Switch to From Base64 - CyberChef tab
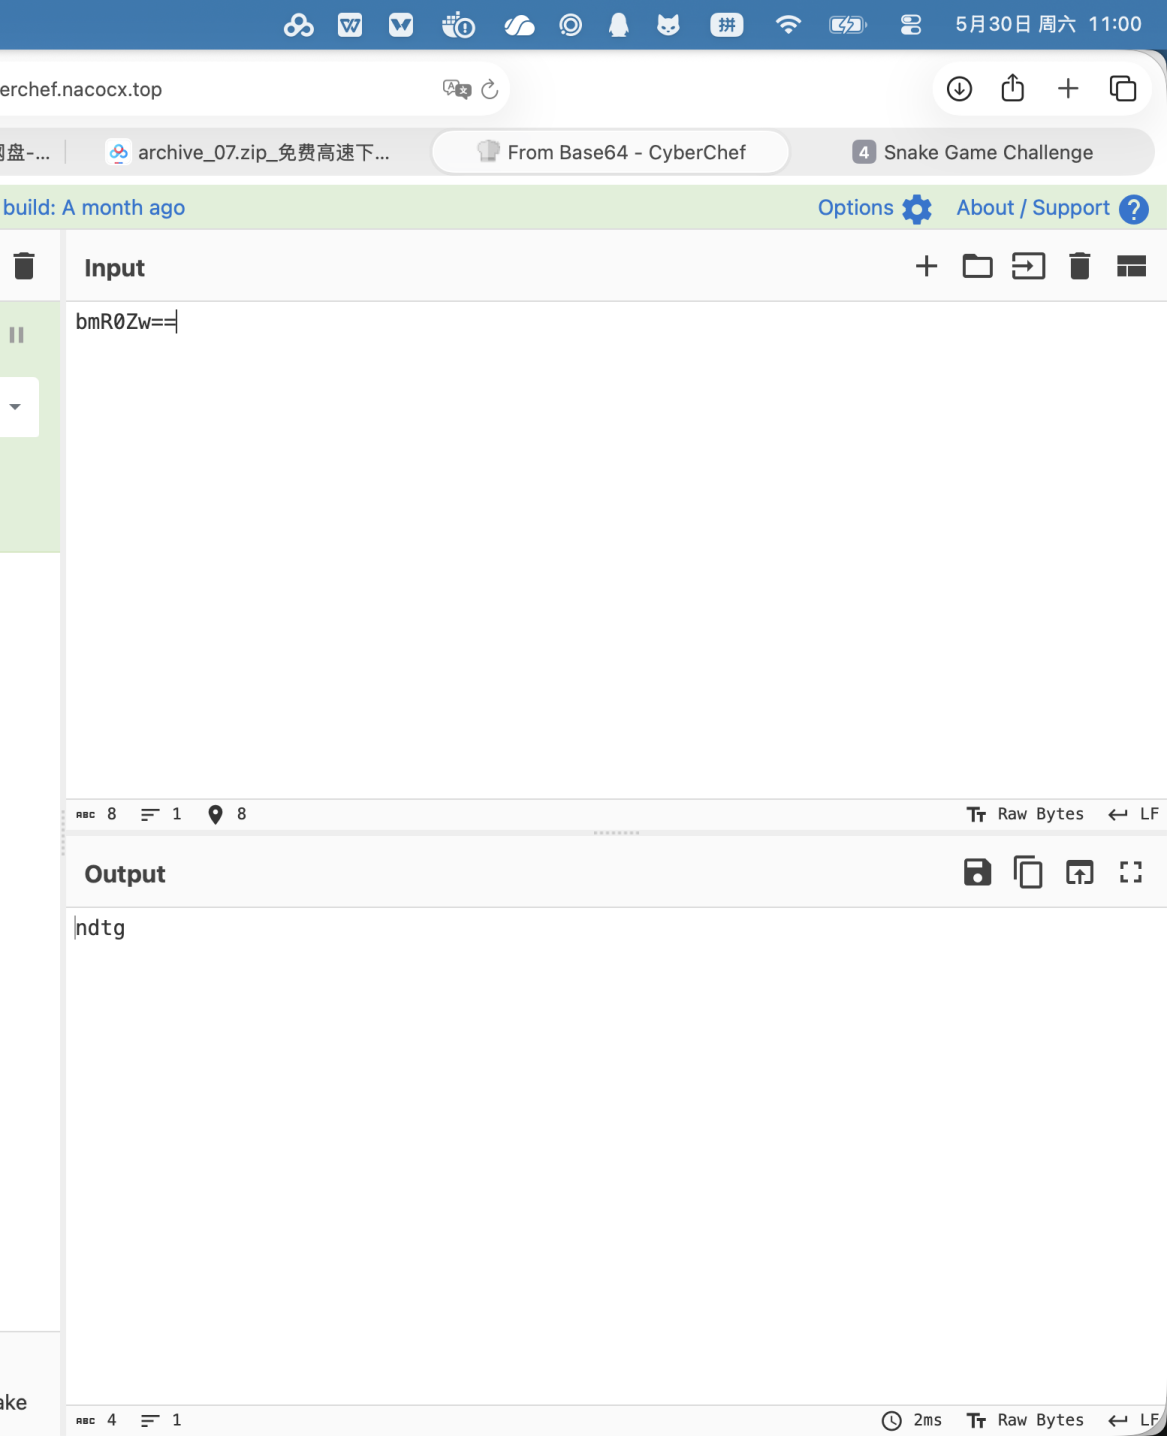This screenshot has height=1436, width=1167. coord(611,152)
